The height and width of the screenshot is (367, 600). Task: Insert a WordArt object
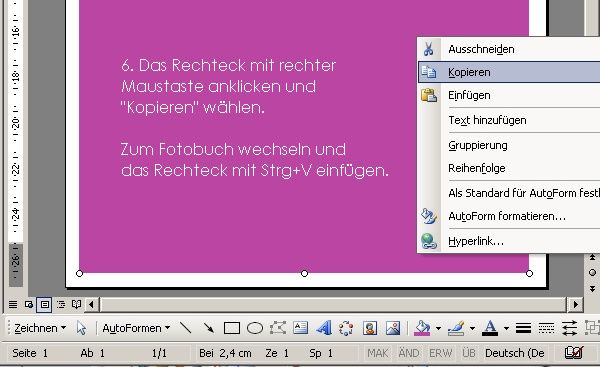[324, 328]
